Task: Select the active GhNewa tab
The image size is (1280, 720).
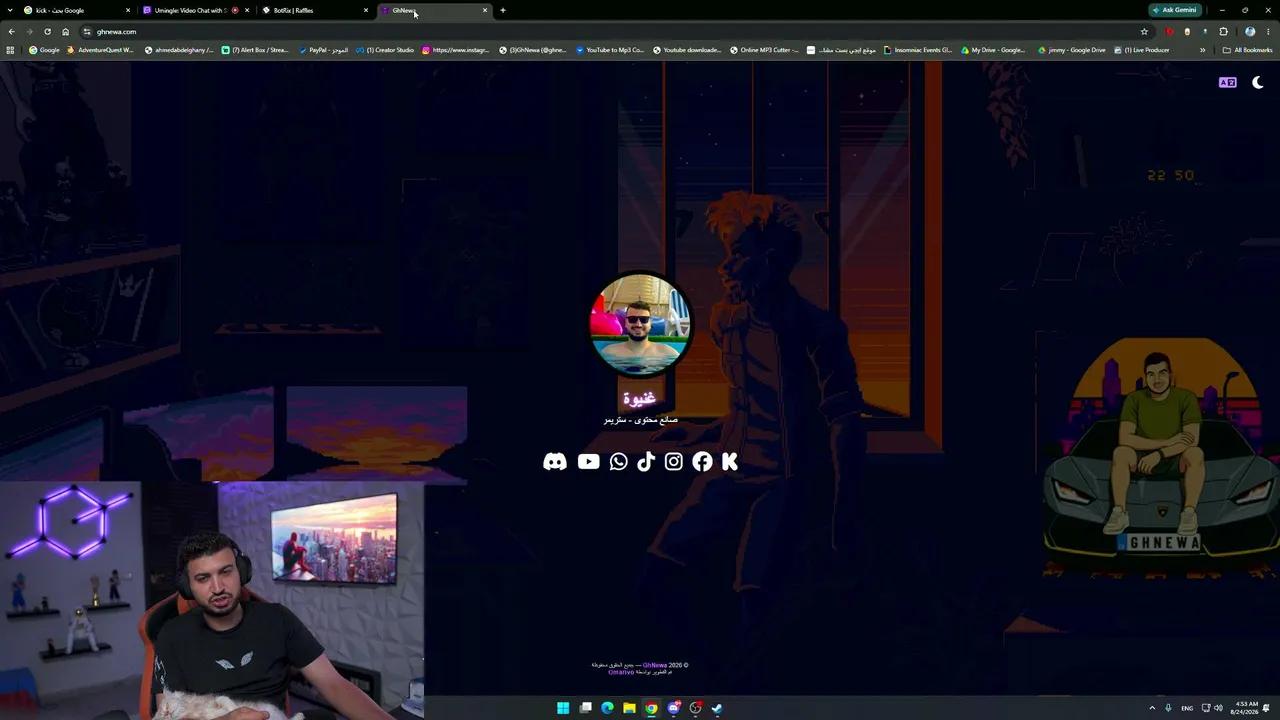Action: coord(435,10)
